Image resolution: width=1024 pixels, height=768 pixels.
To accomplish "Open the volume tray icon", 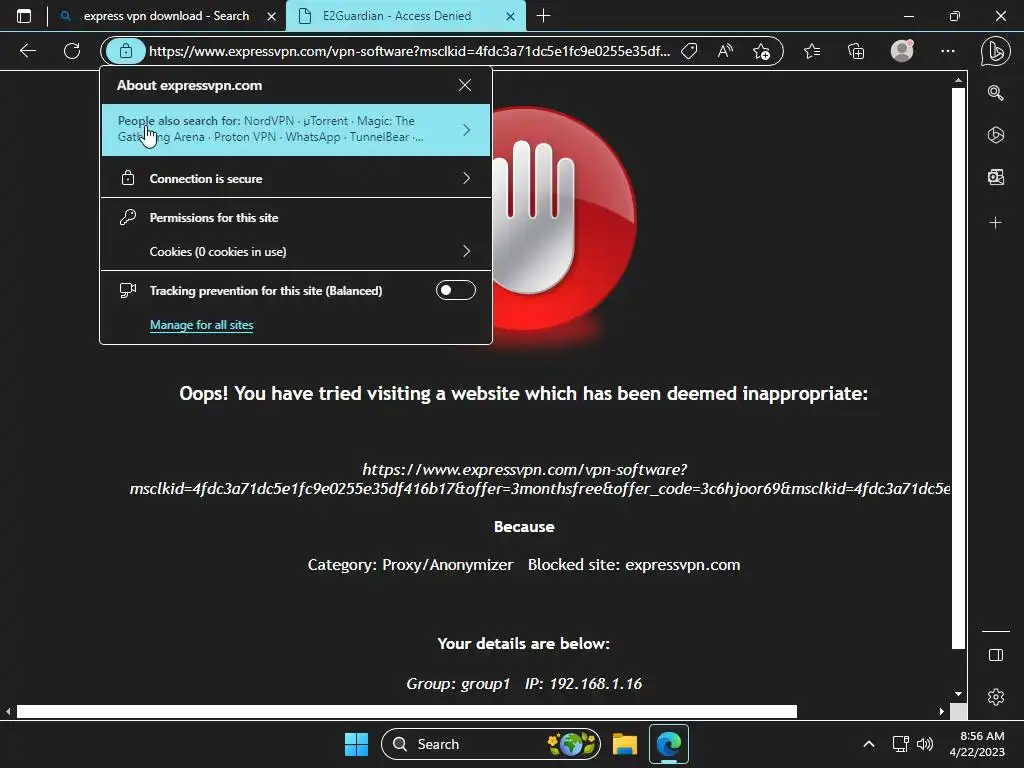I will [x=925, y=744].
